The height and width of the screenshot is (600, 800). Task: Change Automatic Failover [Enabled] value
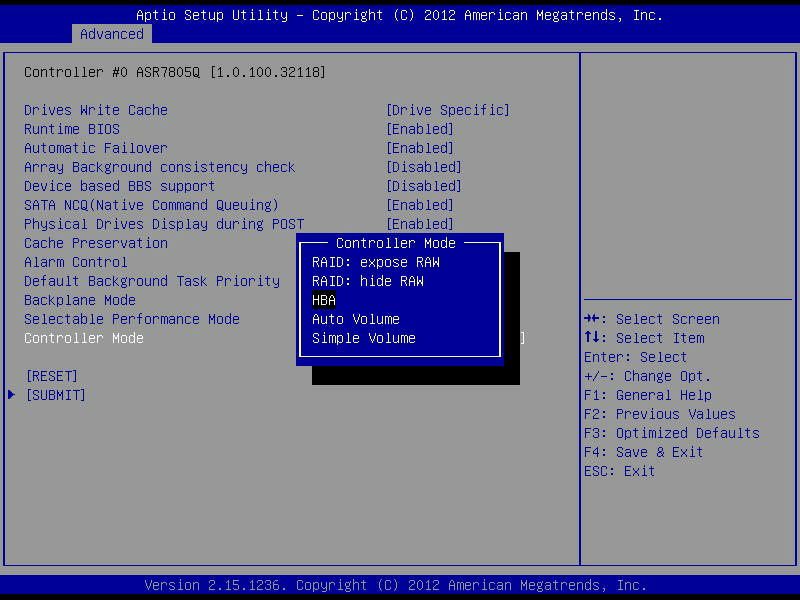[x=419, y=148]
